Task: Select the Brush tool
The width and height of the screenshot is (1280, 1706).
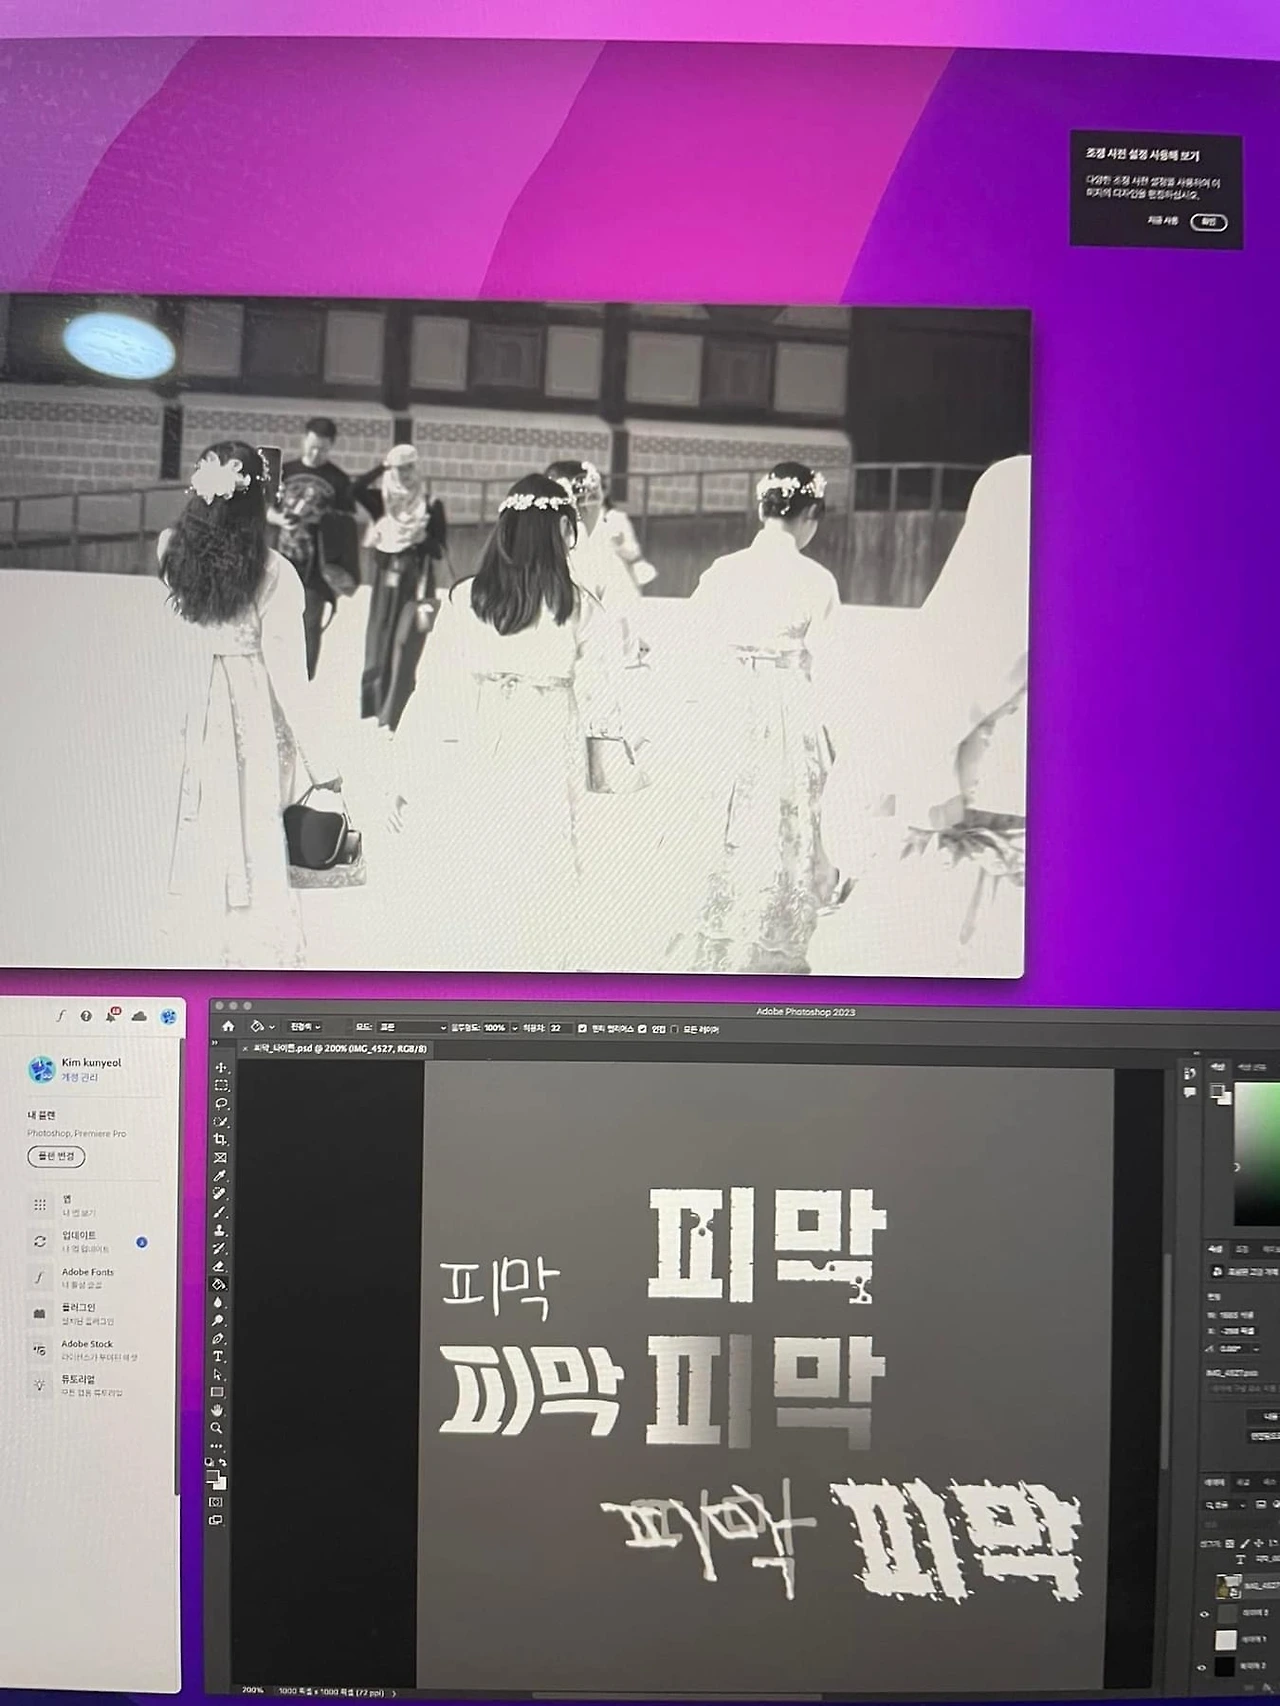Action: pyautogui.click(x=220, y=1212)
